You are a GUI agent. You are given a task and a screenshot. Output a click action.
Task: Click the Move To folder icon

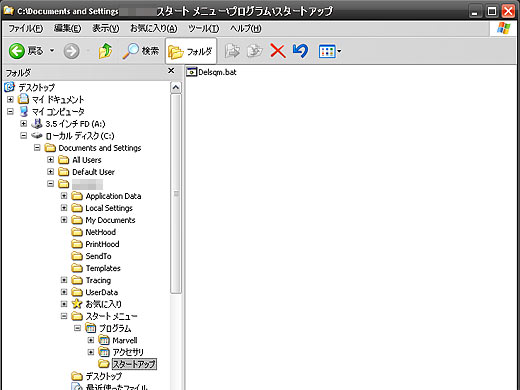coord(232,51)
